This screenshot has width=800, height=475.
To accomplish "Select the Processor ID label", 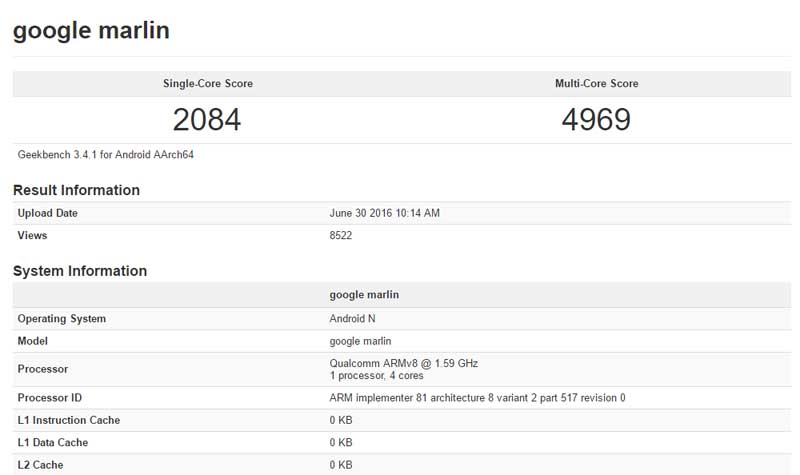I will coord(49,398).
